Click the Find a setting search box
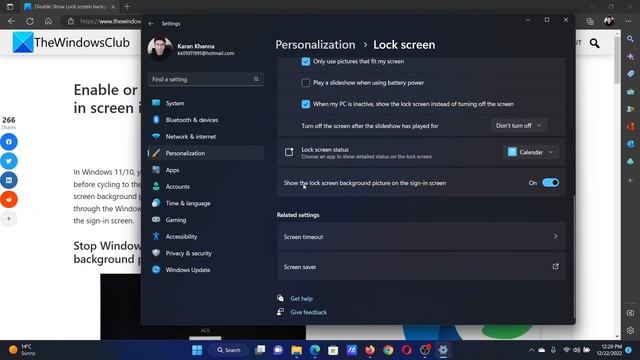Screen dimensions: 640x360 click(x=206, y=79)
